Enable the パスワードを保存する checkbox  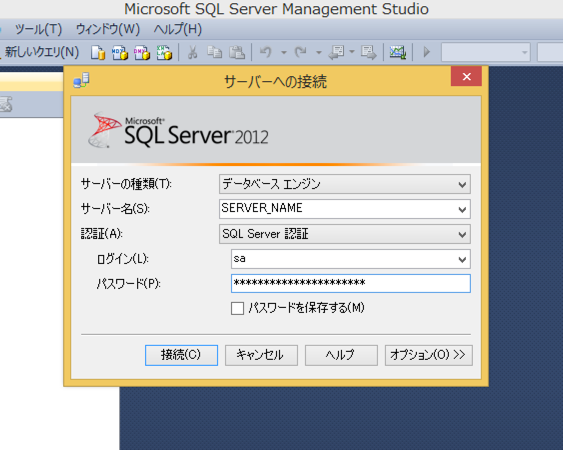pos(237,308)
